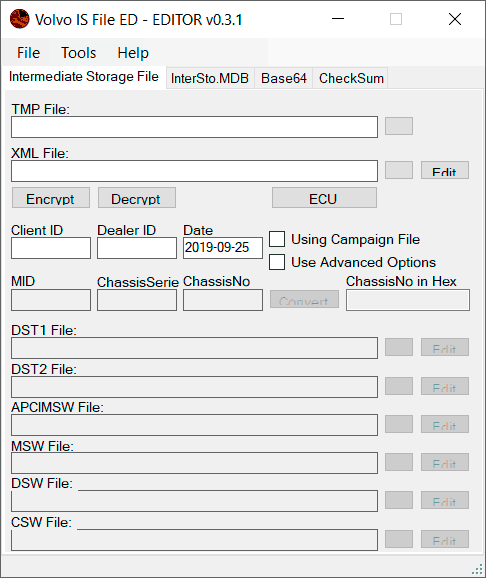Click the Date field showing 2019-09-25
Screen dimensions: 486x578
tap(223, 248)
